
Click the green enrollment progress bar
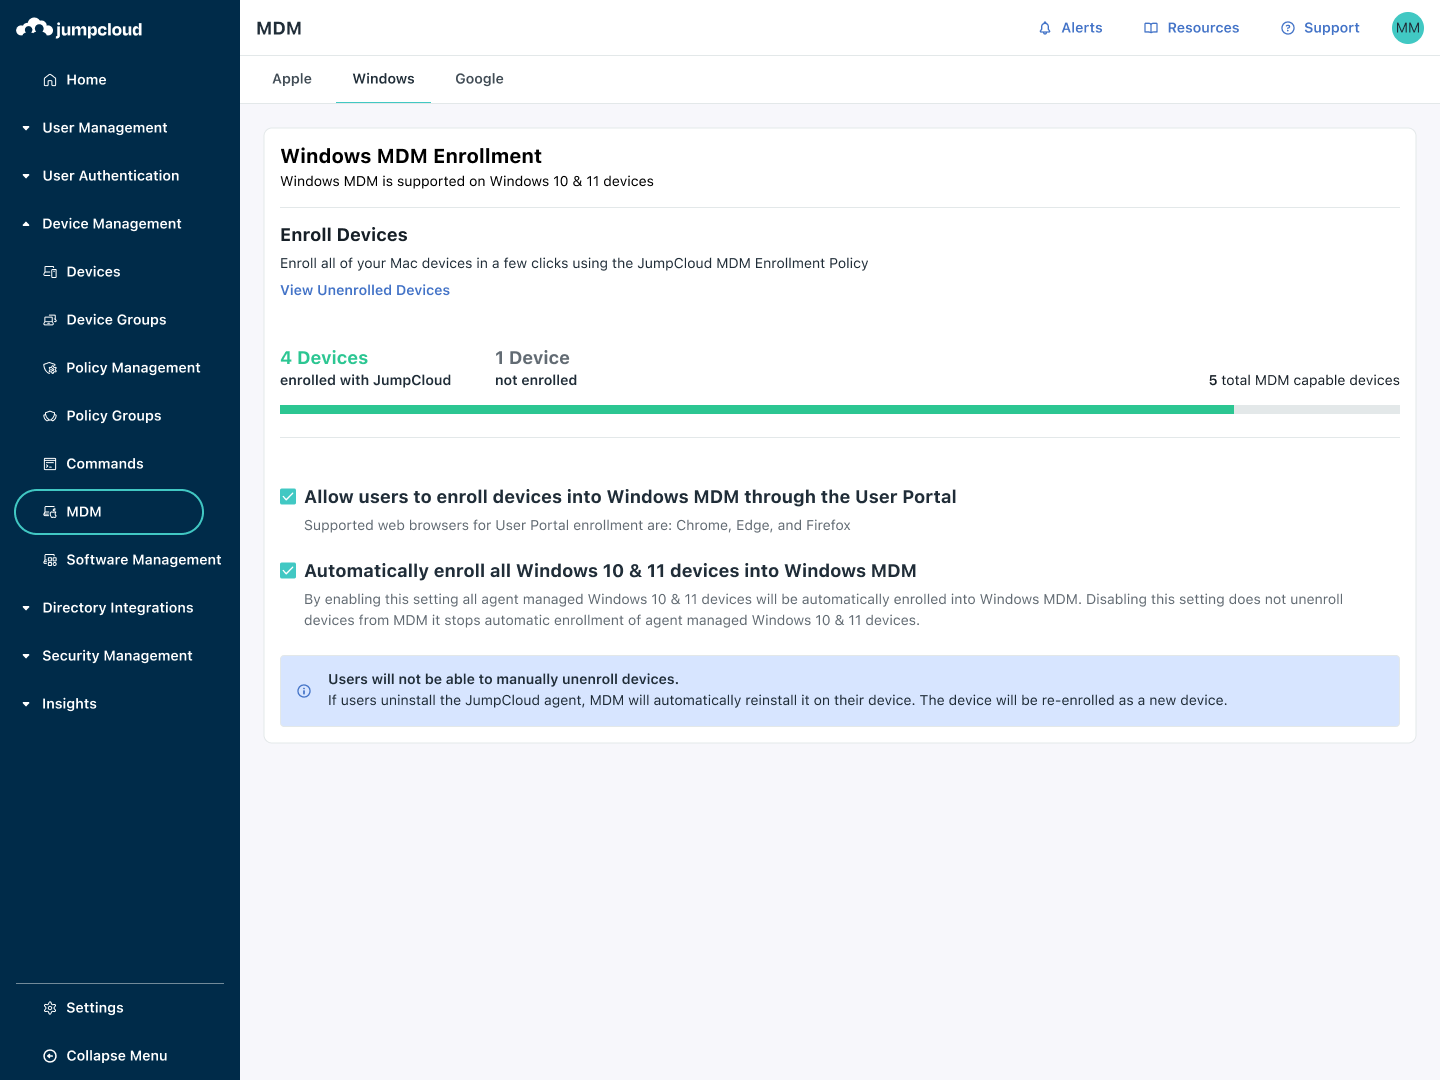[x=757, y=409]
